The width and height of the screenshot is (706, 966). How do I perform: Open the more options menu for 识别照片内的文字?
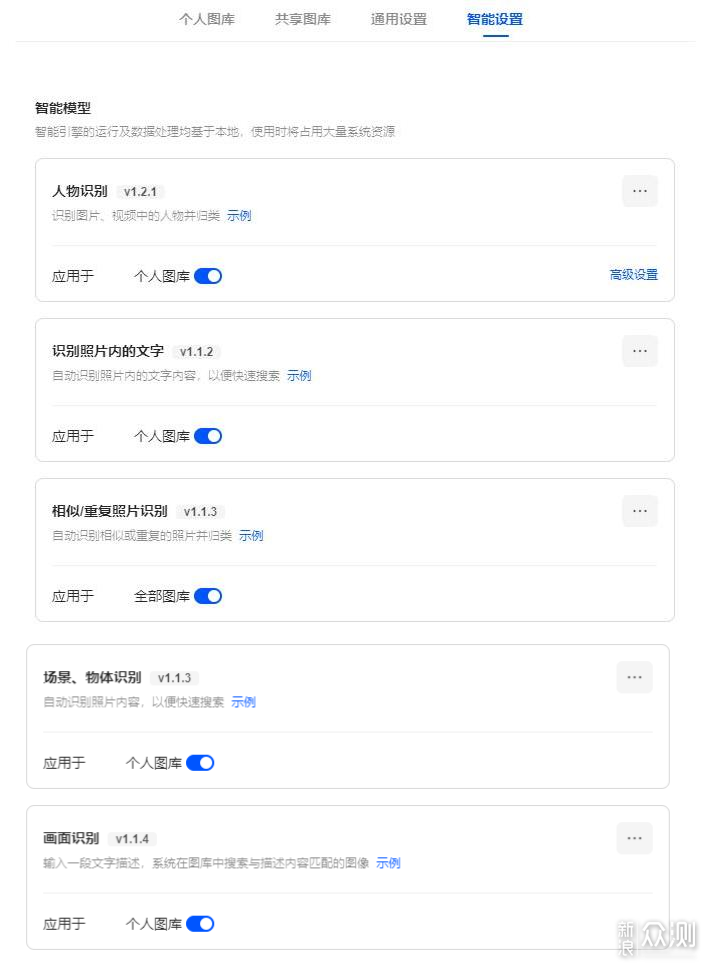tap(639, 351)
